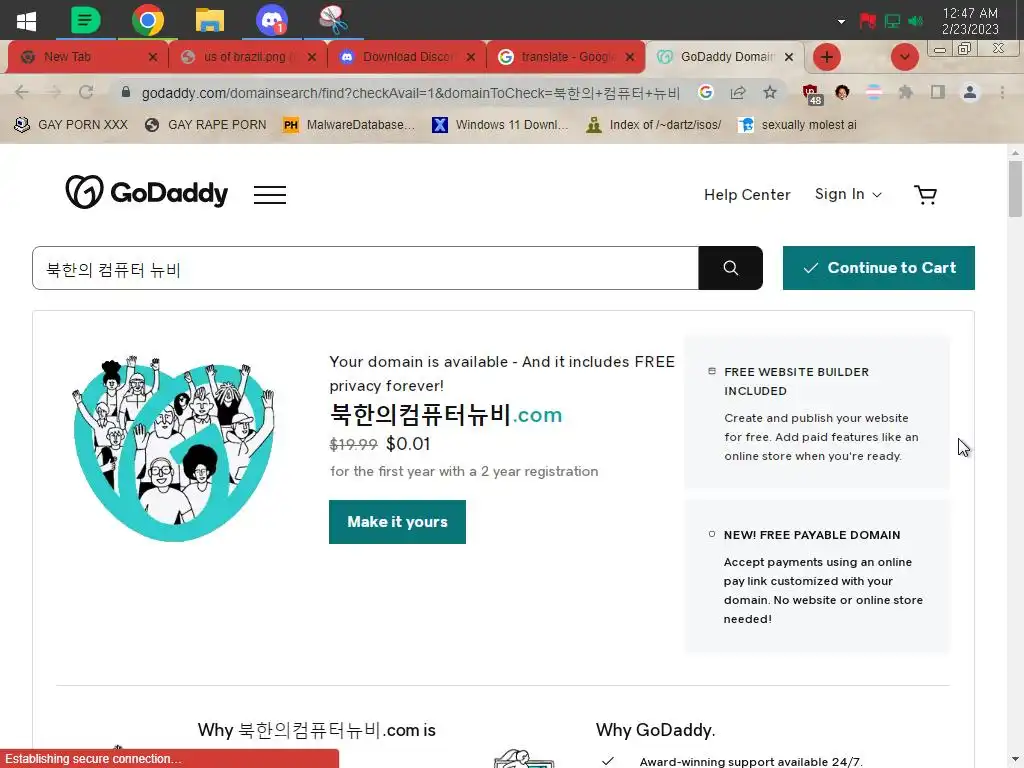Share this page from address bar

[738, 93]
